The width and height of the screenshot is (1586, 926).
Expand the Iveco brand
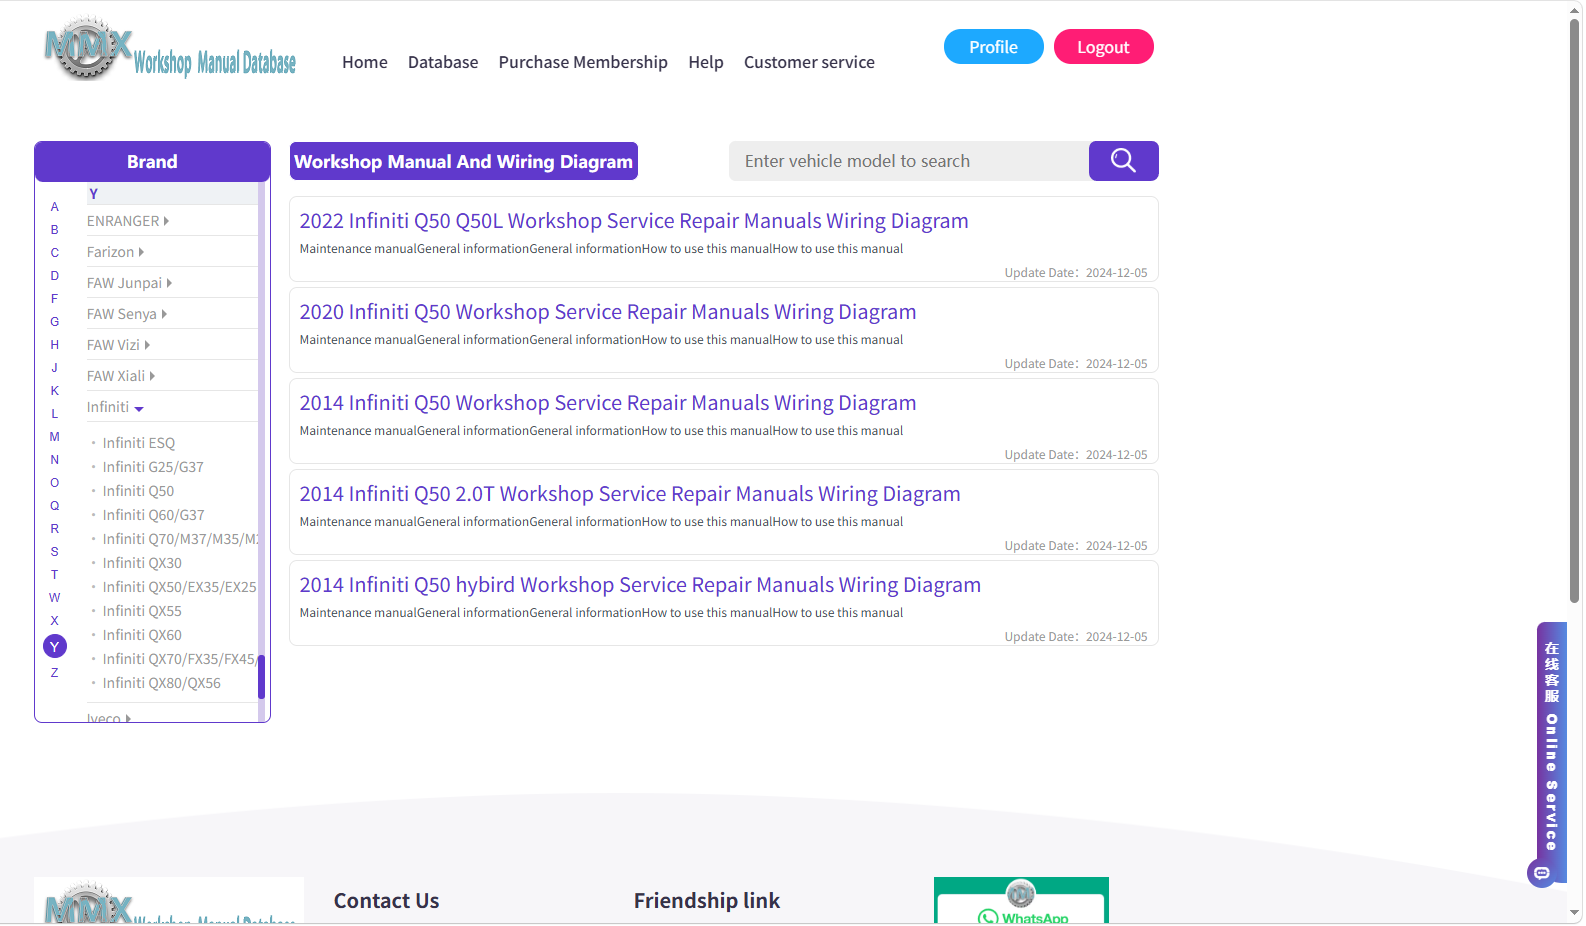[x=109, y=718]
